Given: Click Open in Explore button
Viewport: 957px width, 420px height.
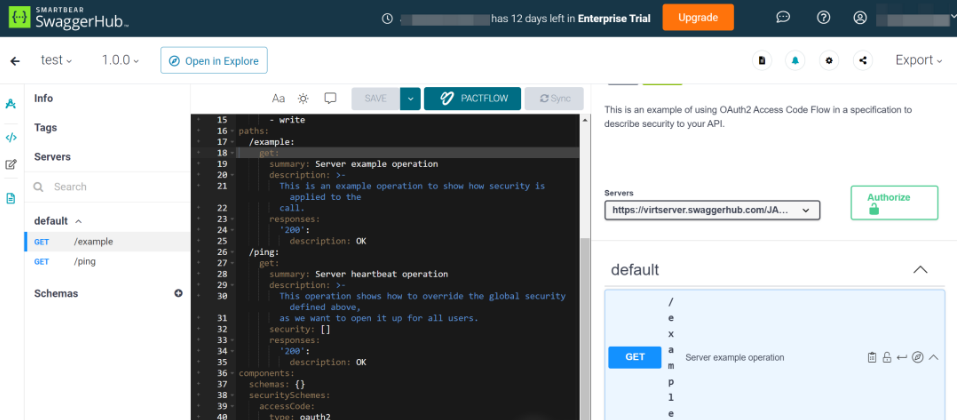Looking at the screenshot, I should (214, 61).
